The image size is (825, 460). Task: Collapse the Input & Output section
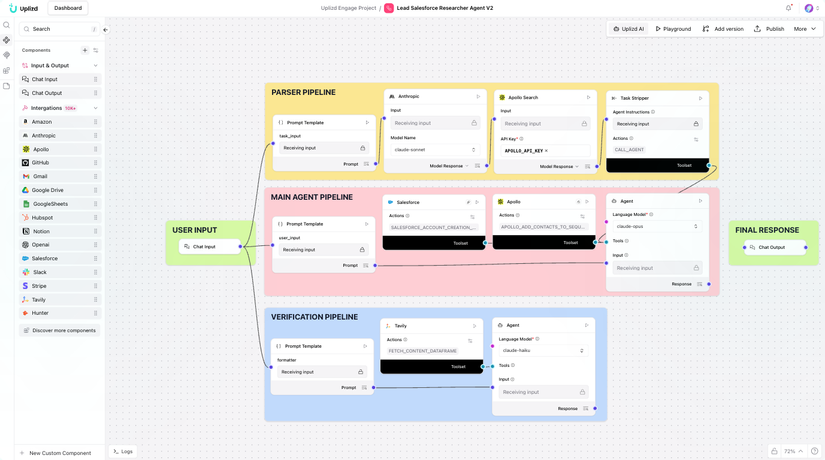[x=95, y=66]
